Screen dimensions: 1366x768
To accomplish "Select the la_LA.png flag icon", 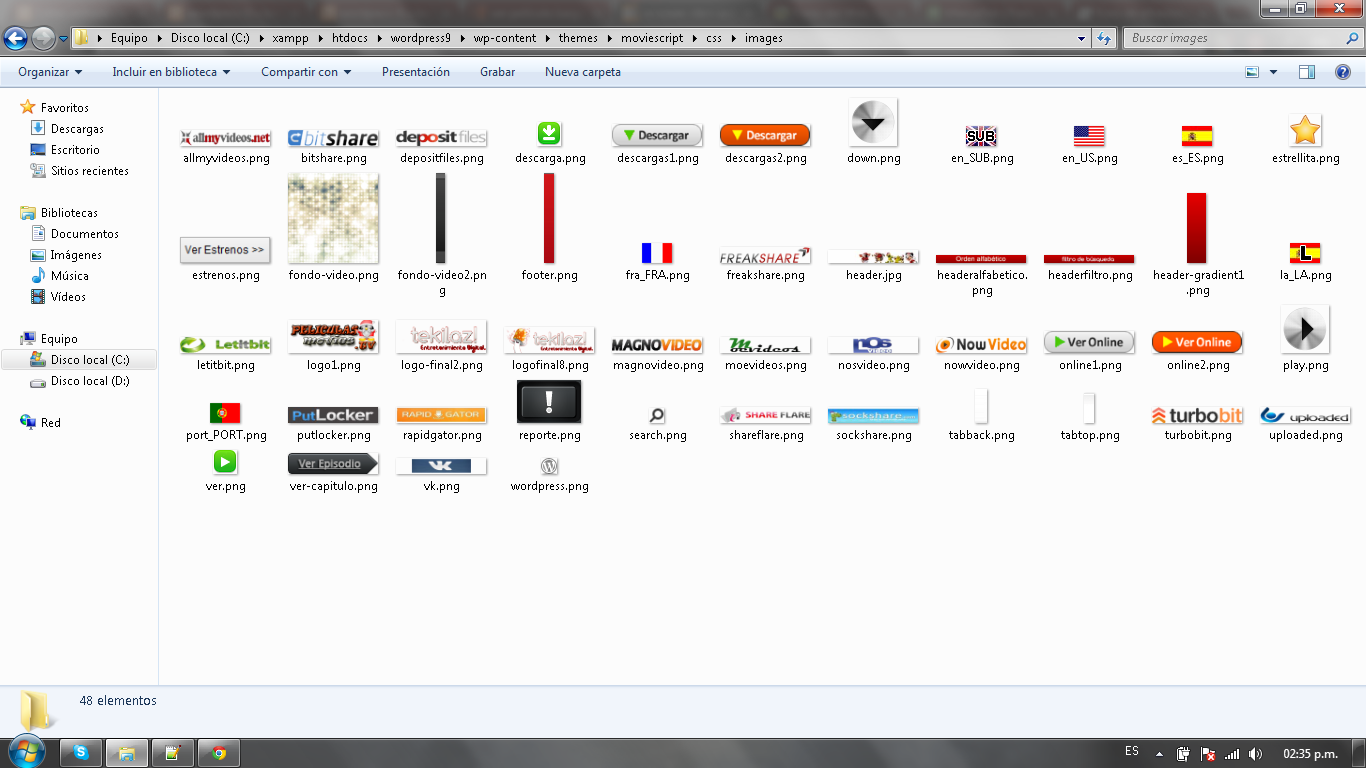I will click(x=1305, y=254).
